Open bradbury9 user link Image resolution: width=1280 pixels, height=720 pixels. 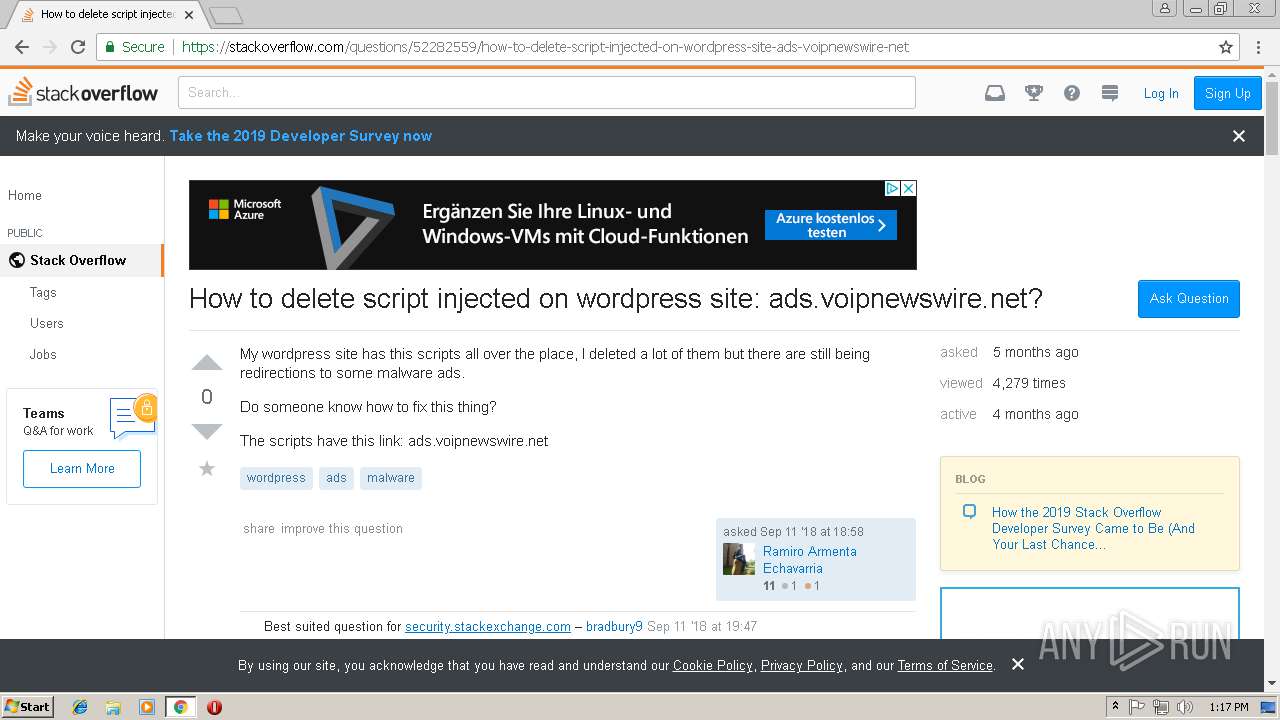point(614,626)
